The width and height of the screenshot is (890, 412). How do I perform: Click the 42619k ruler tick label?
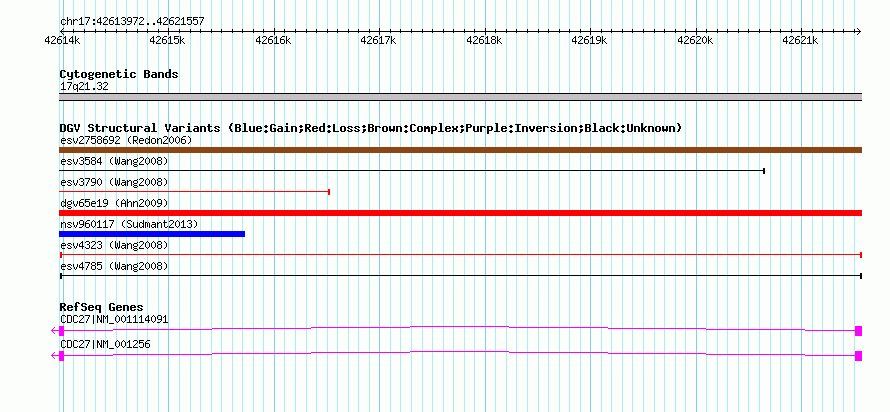(x=589, y=40)
